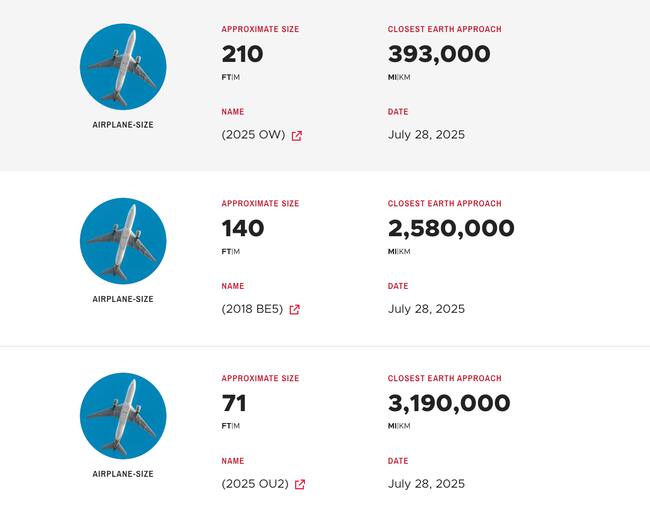650x517 pixels.
Task: Click the airplane icon for asteroid 2025 OW
Action: [123, 67]
